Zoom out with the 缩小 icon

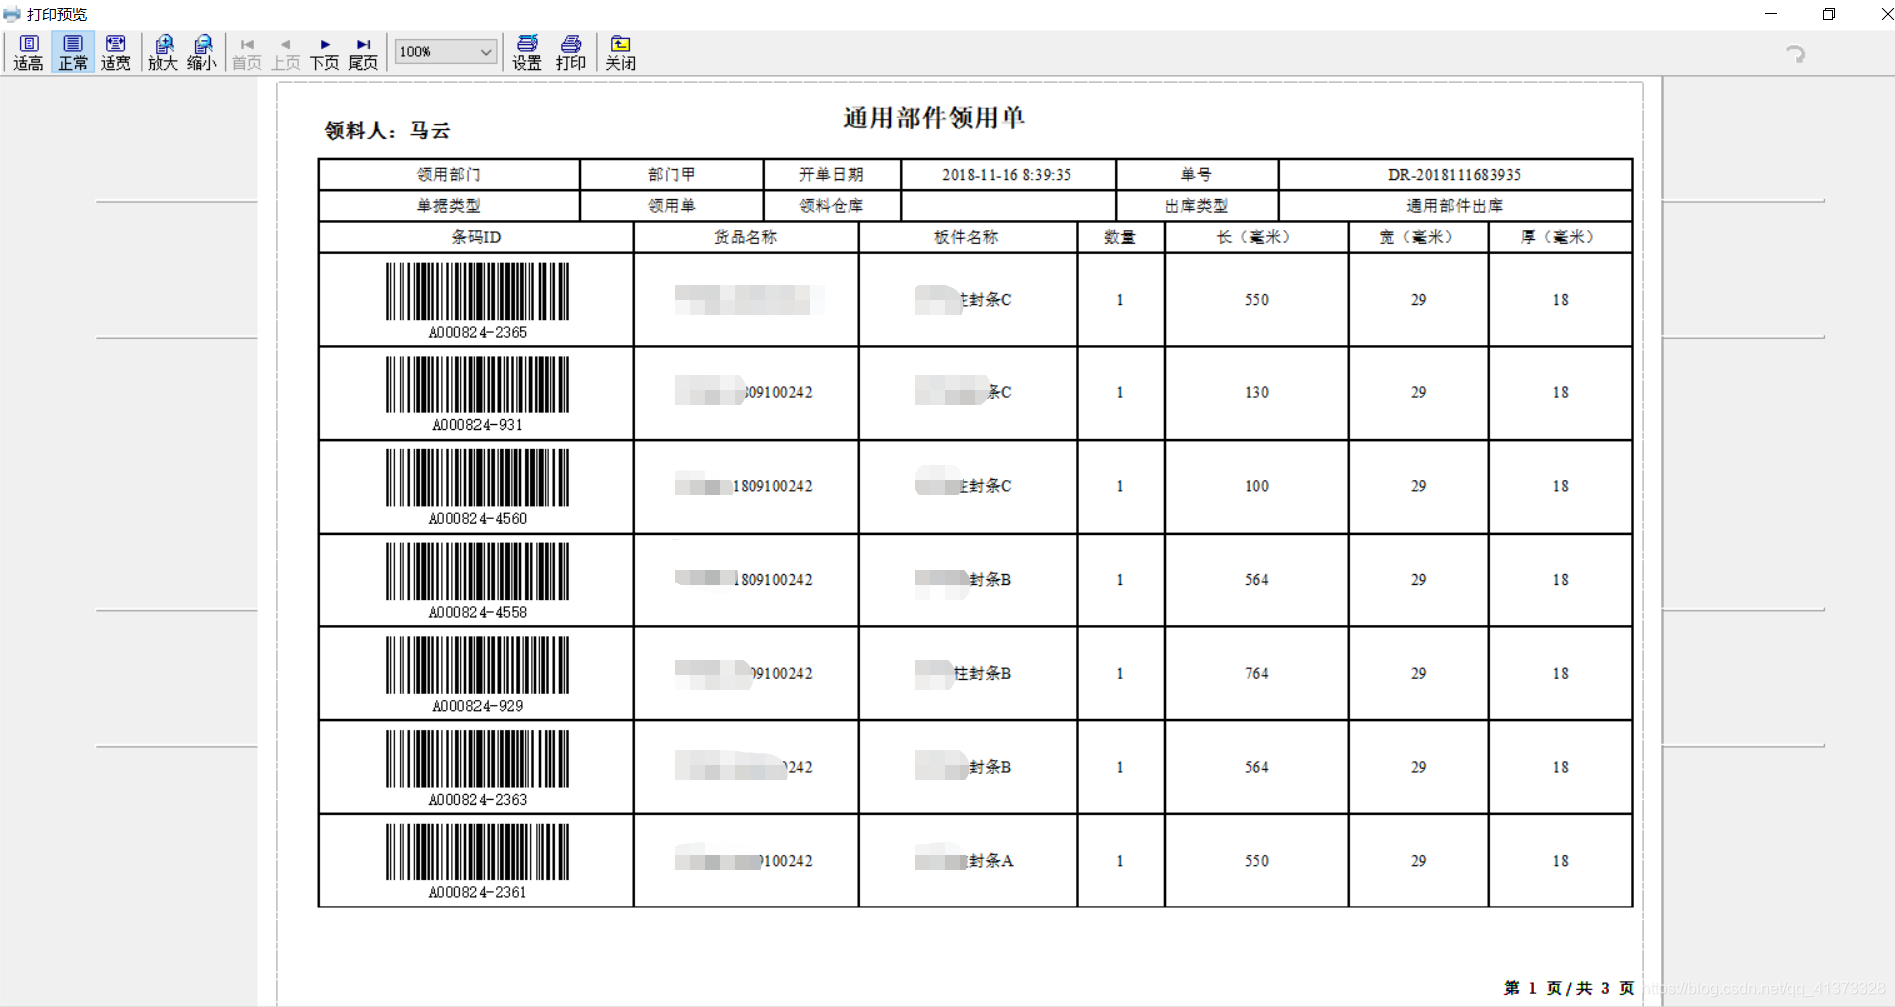202,52
